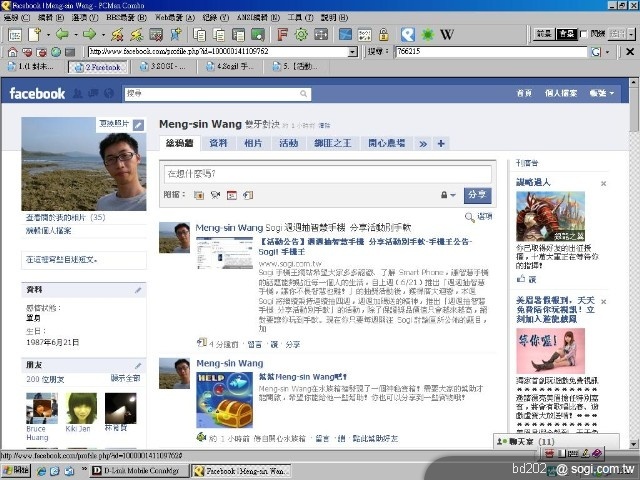Select the 背景 background color button
Viewport: 640px width, 480px height.
click(x=567, y=34)
